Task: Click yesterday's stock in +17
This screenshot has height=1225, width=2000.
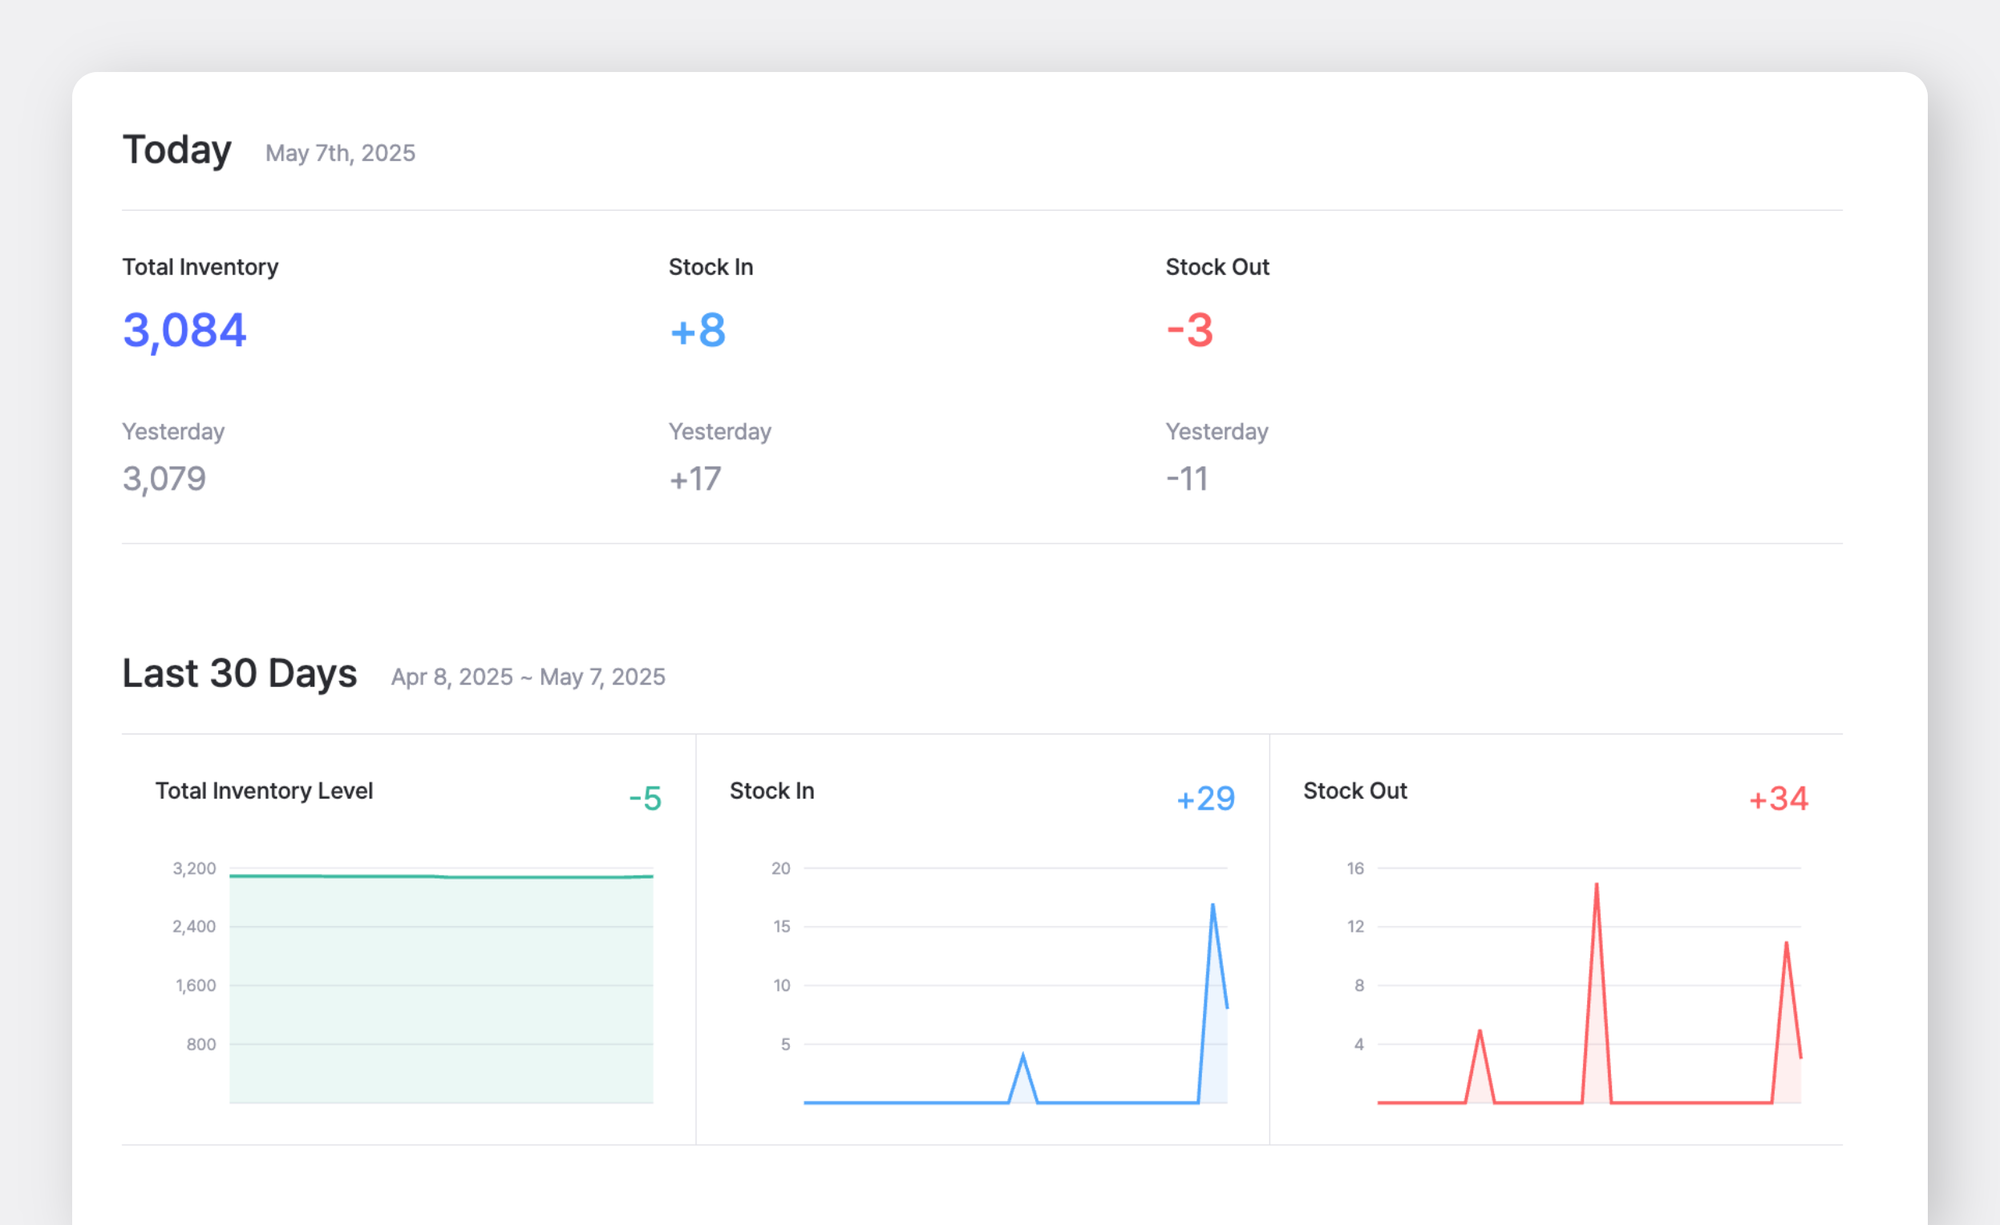Action: tap(695, 479)
